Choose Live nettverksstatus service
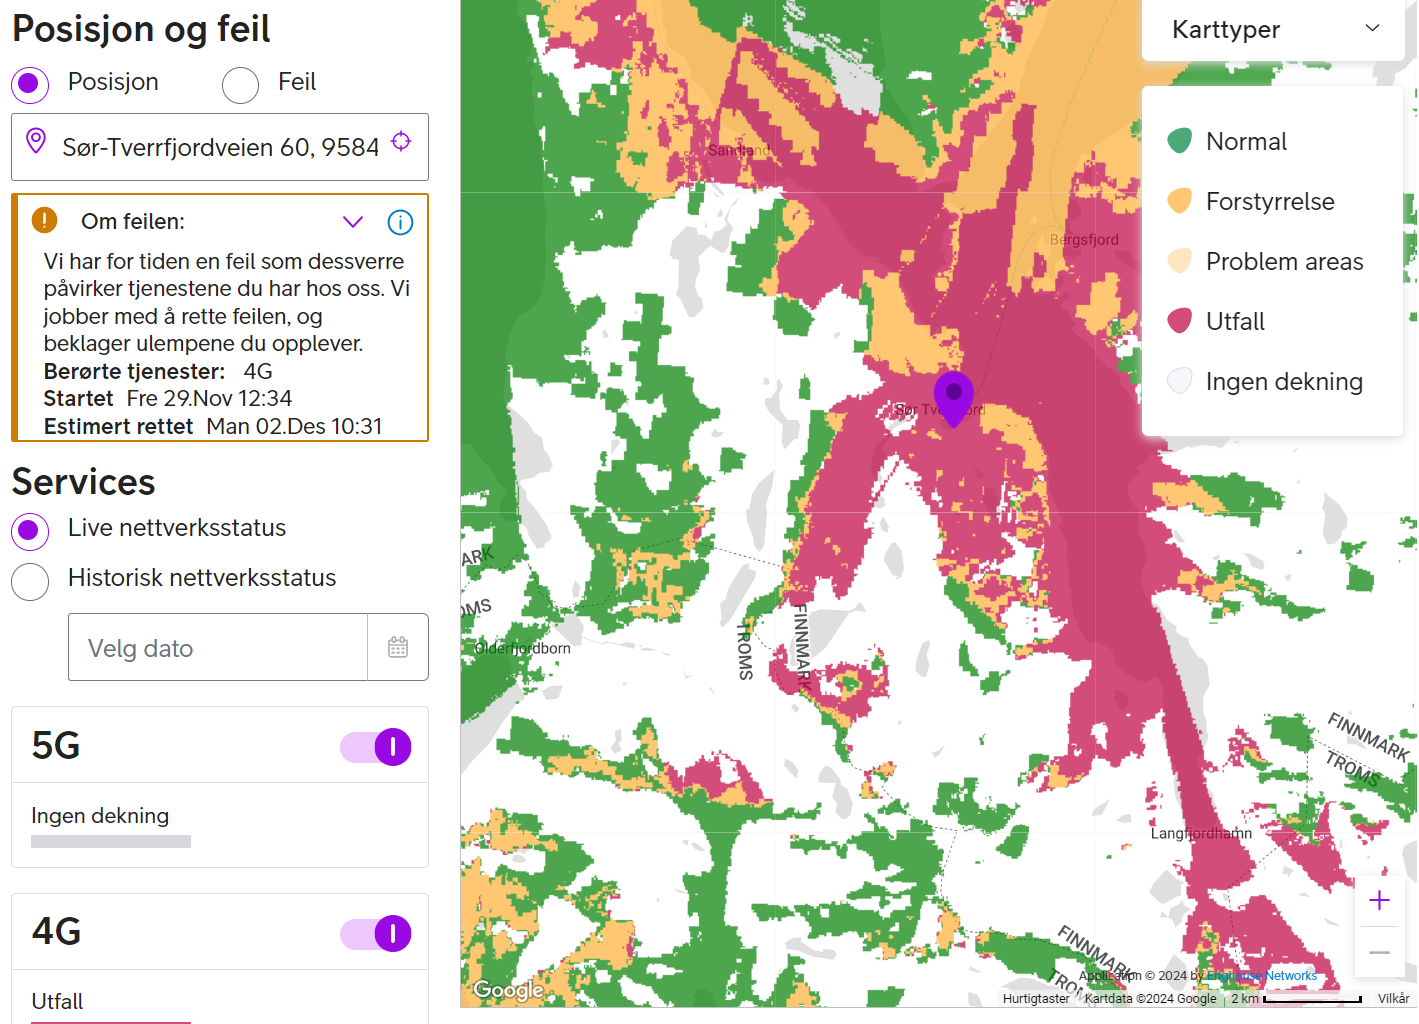Screen dimensions: 1419x1024 (x=30, y=531)
